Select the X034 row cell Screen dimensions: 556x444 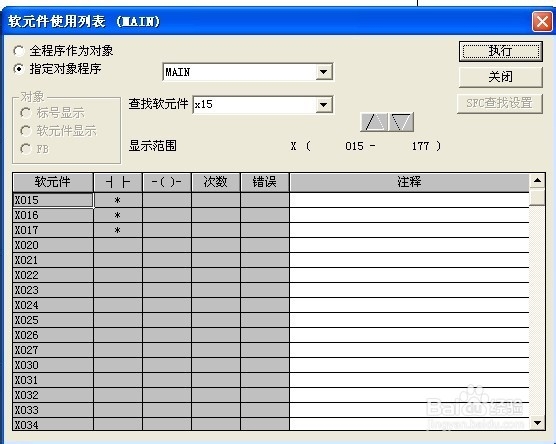(x=53, y=424)
